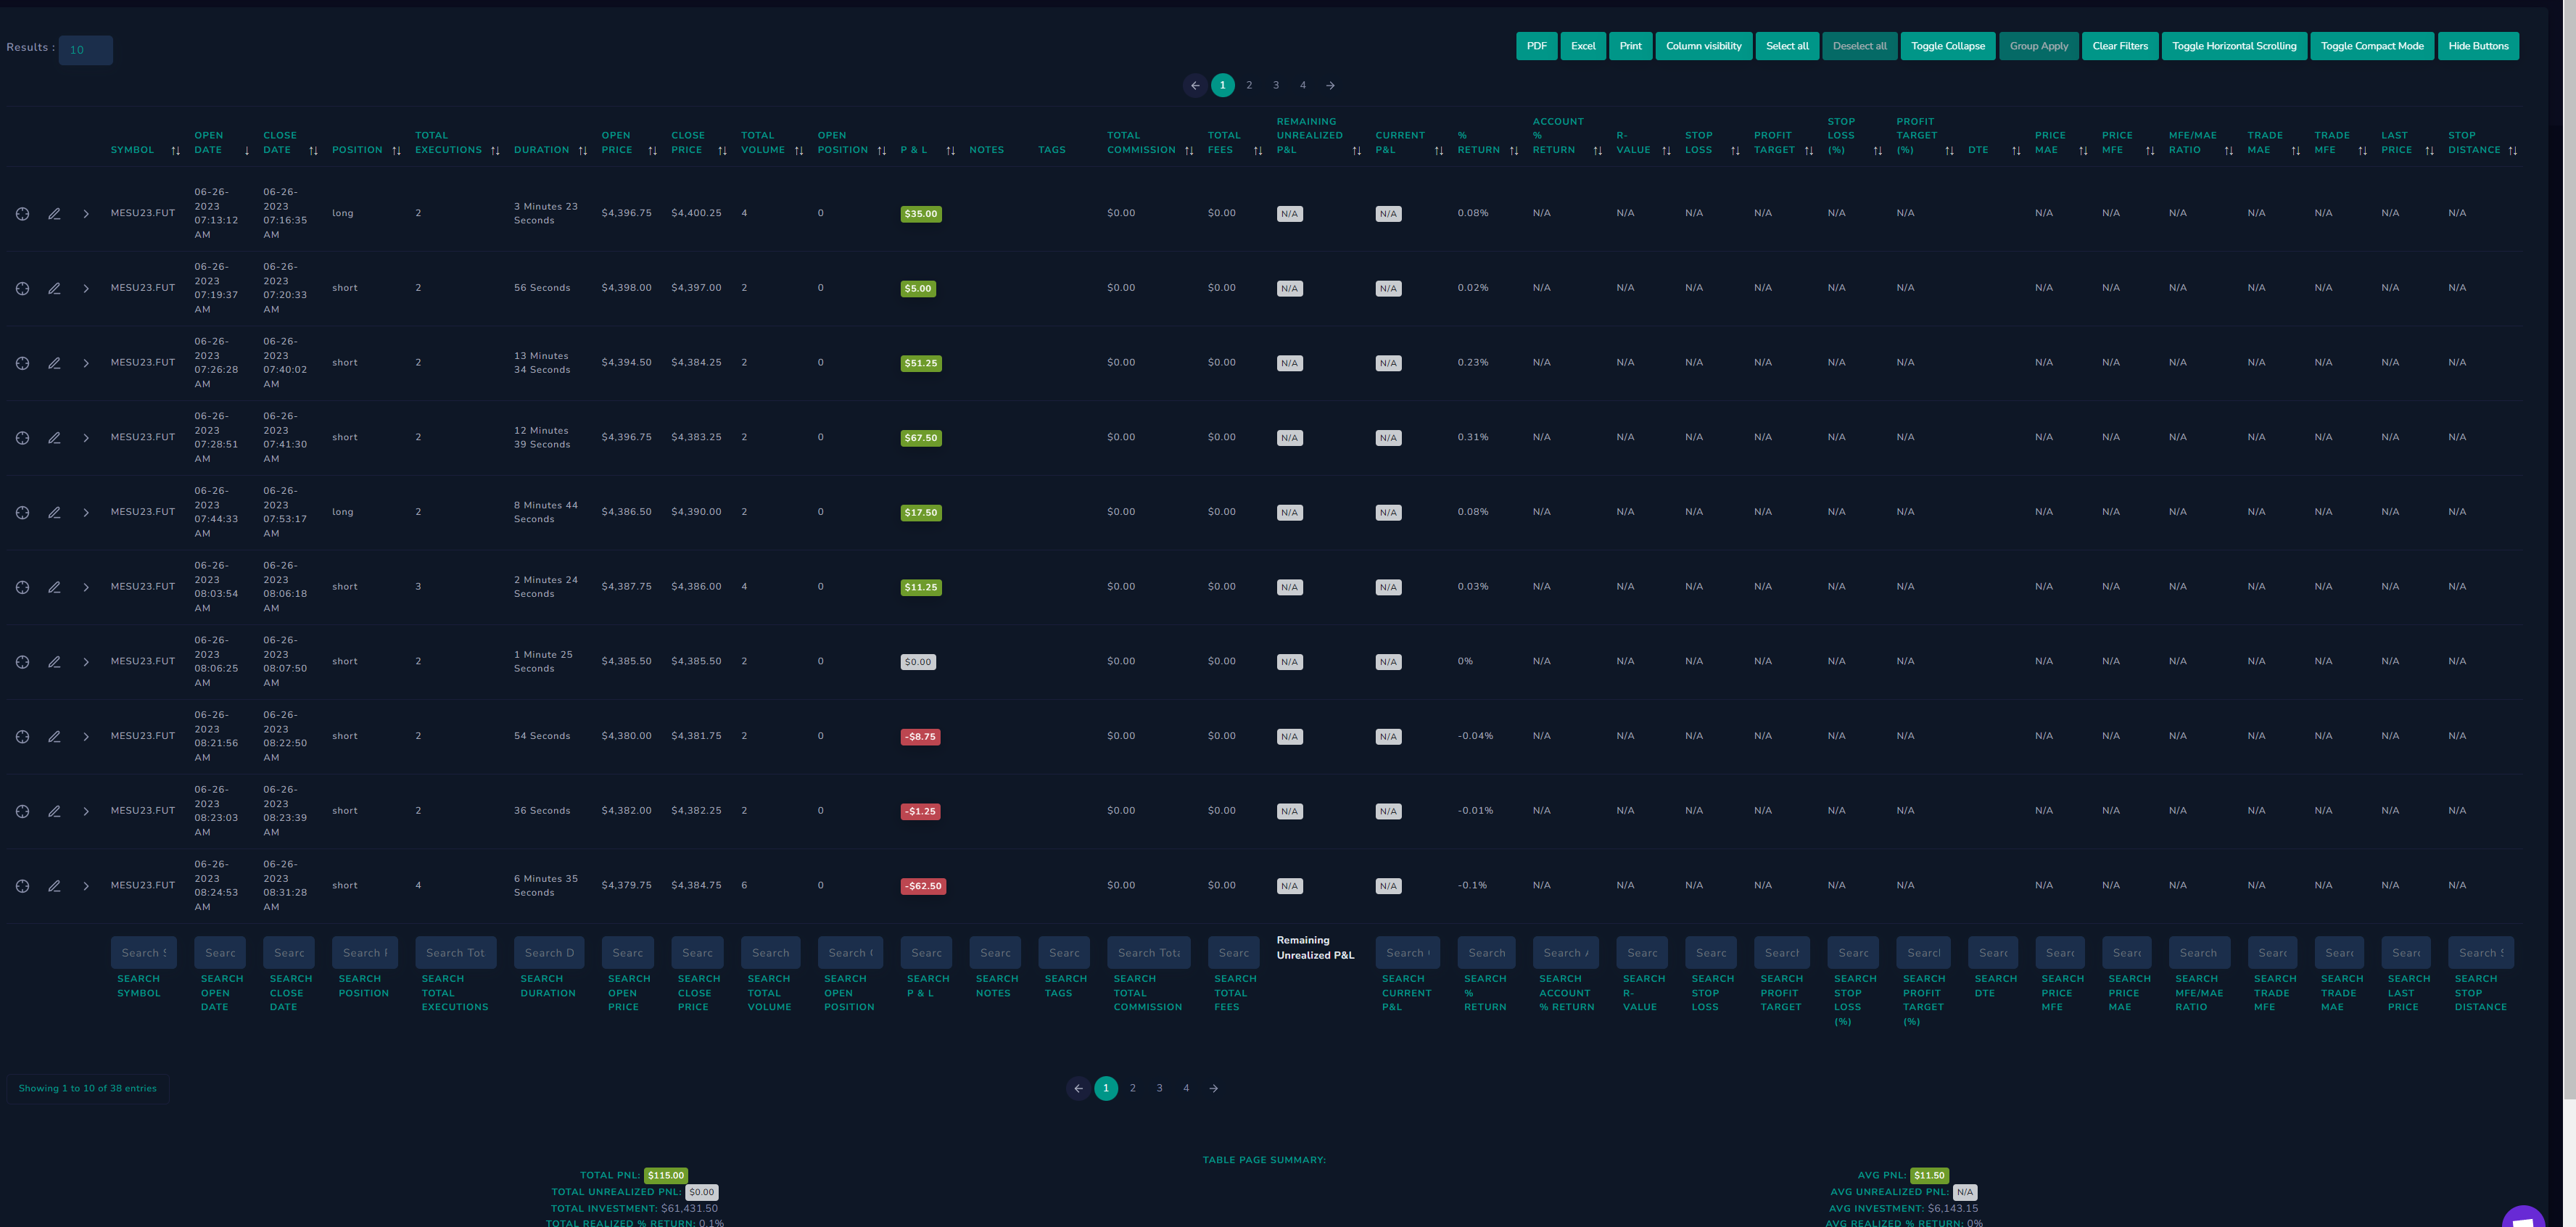The width and height of the screenshot is (2576, 1227).
Task: Edit the trade opened 08:06:25 AM
Action: point(54,662)
